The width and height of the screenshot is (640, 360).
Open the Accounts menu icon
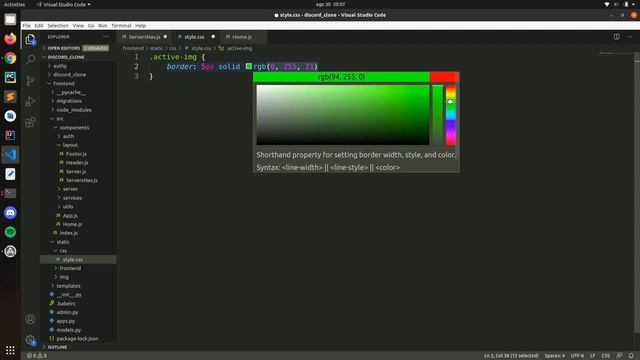(30, 319)
